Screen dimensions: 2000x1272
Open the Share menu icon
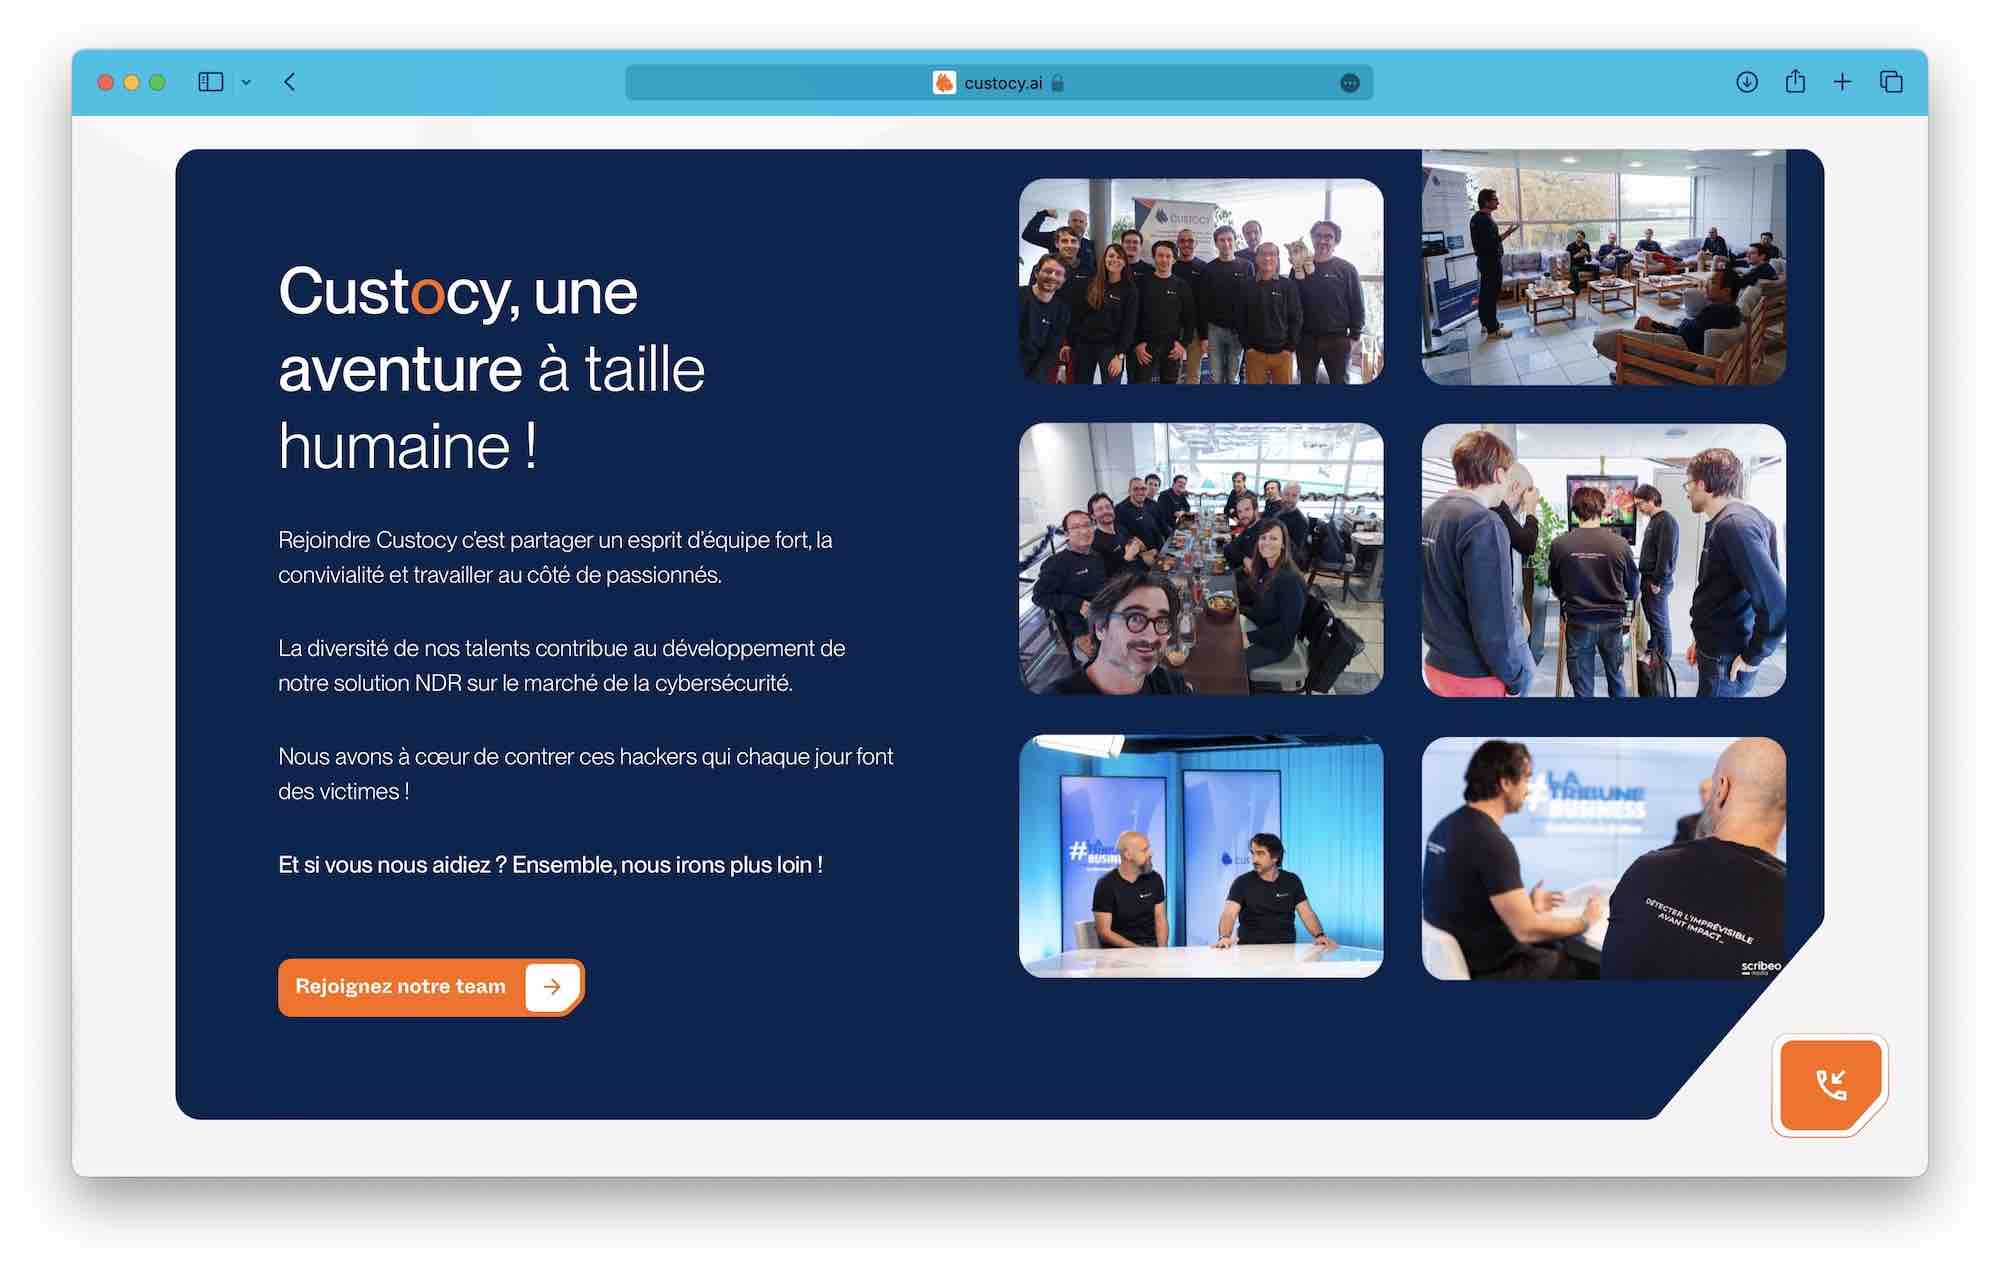[x=1795, y=82]
